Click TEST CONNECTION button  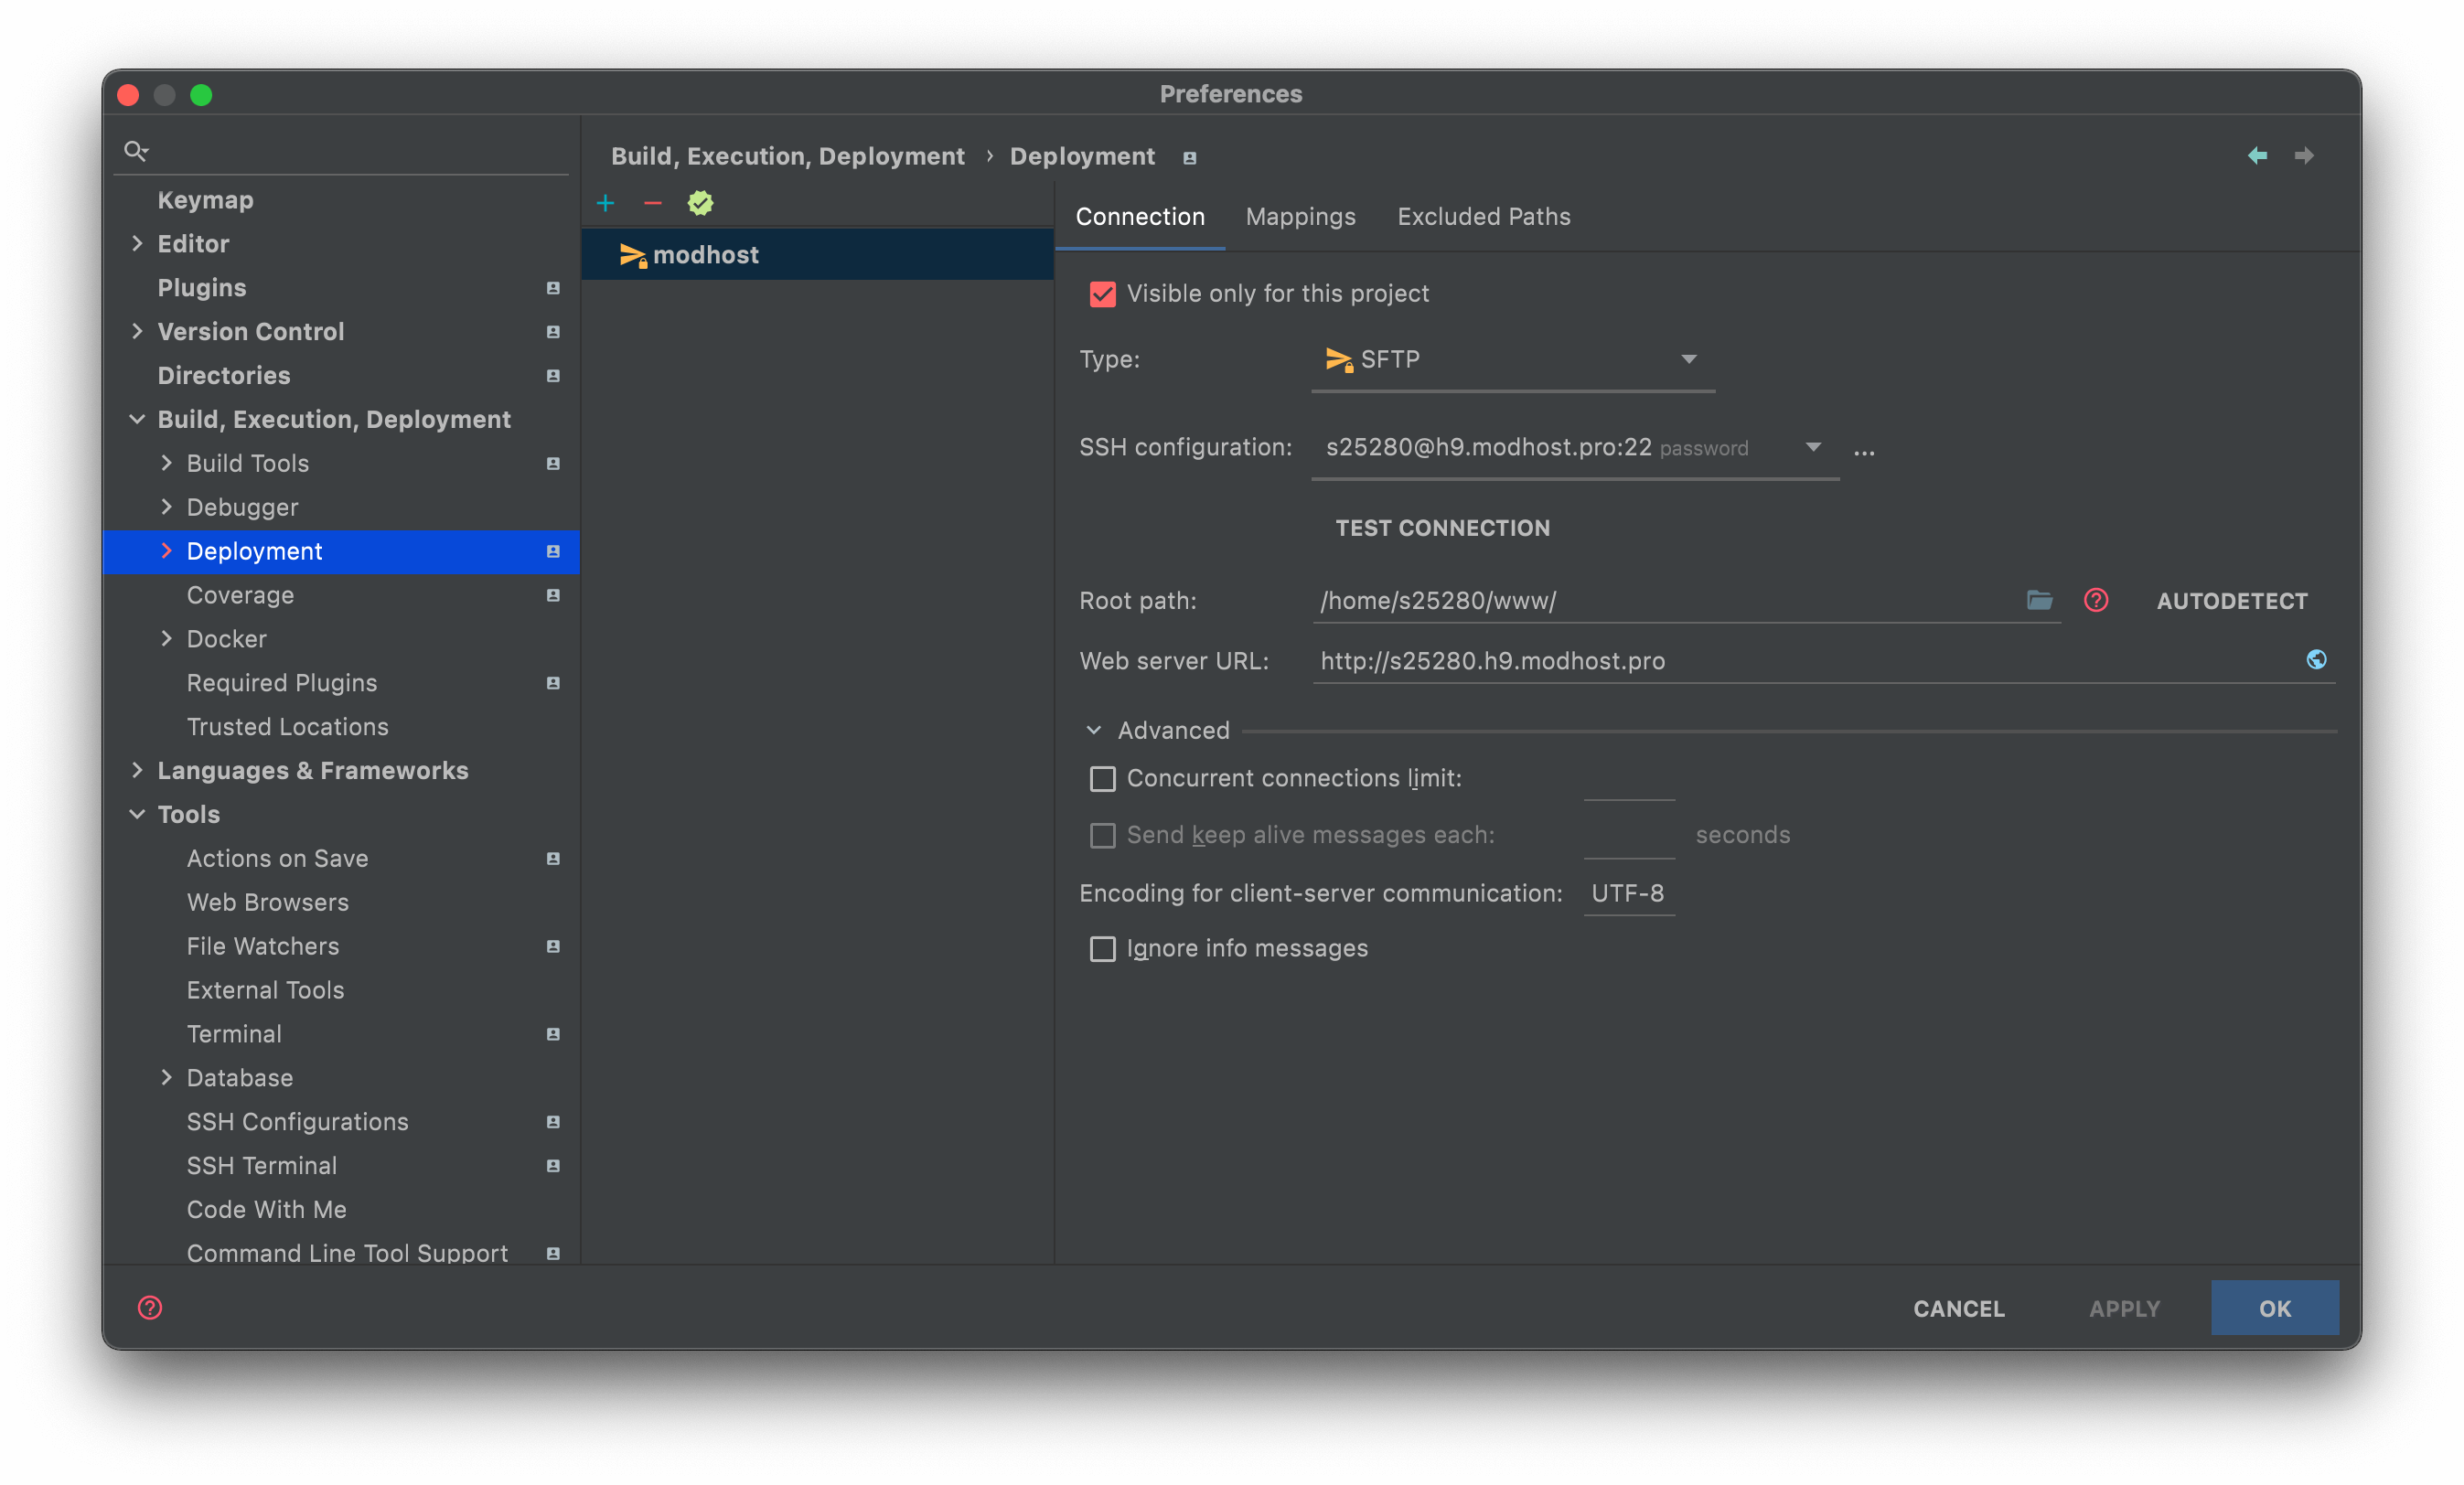1443,526
